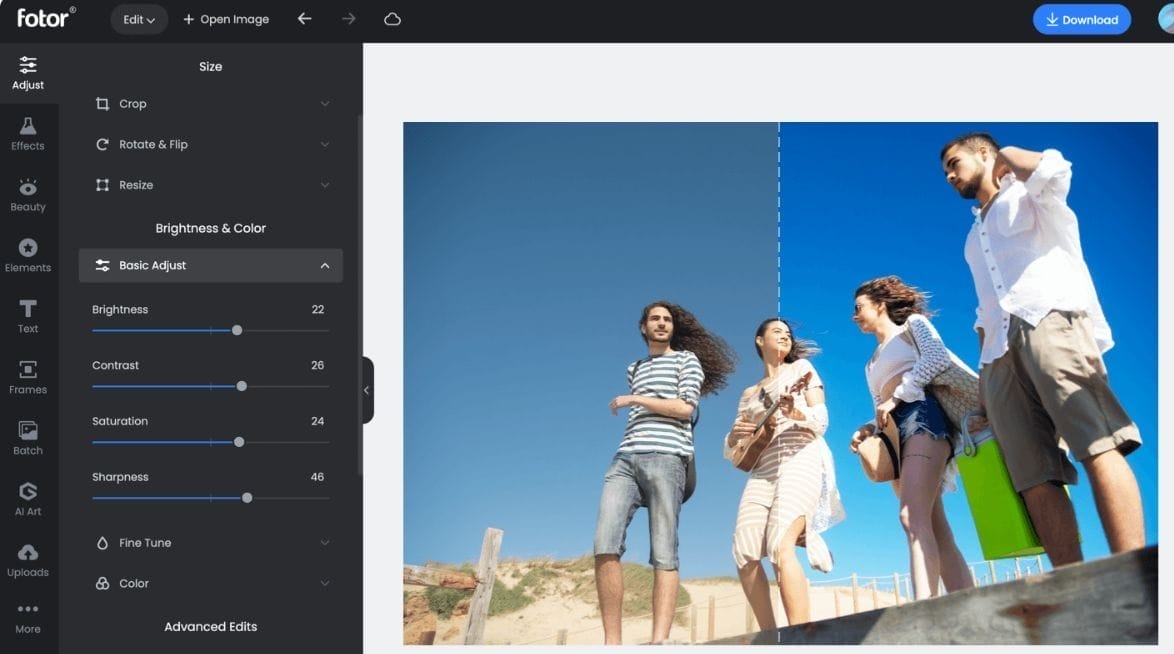Open the Beauty tools panel
1174x654 pixels.
coord(28,194)
